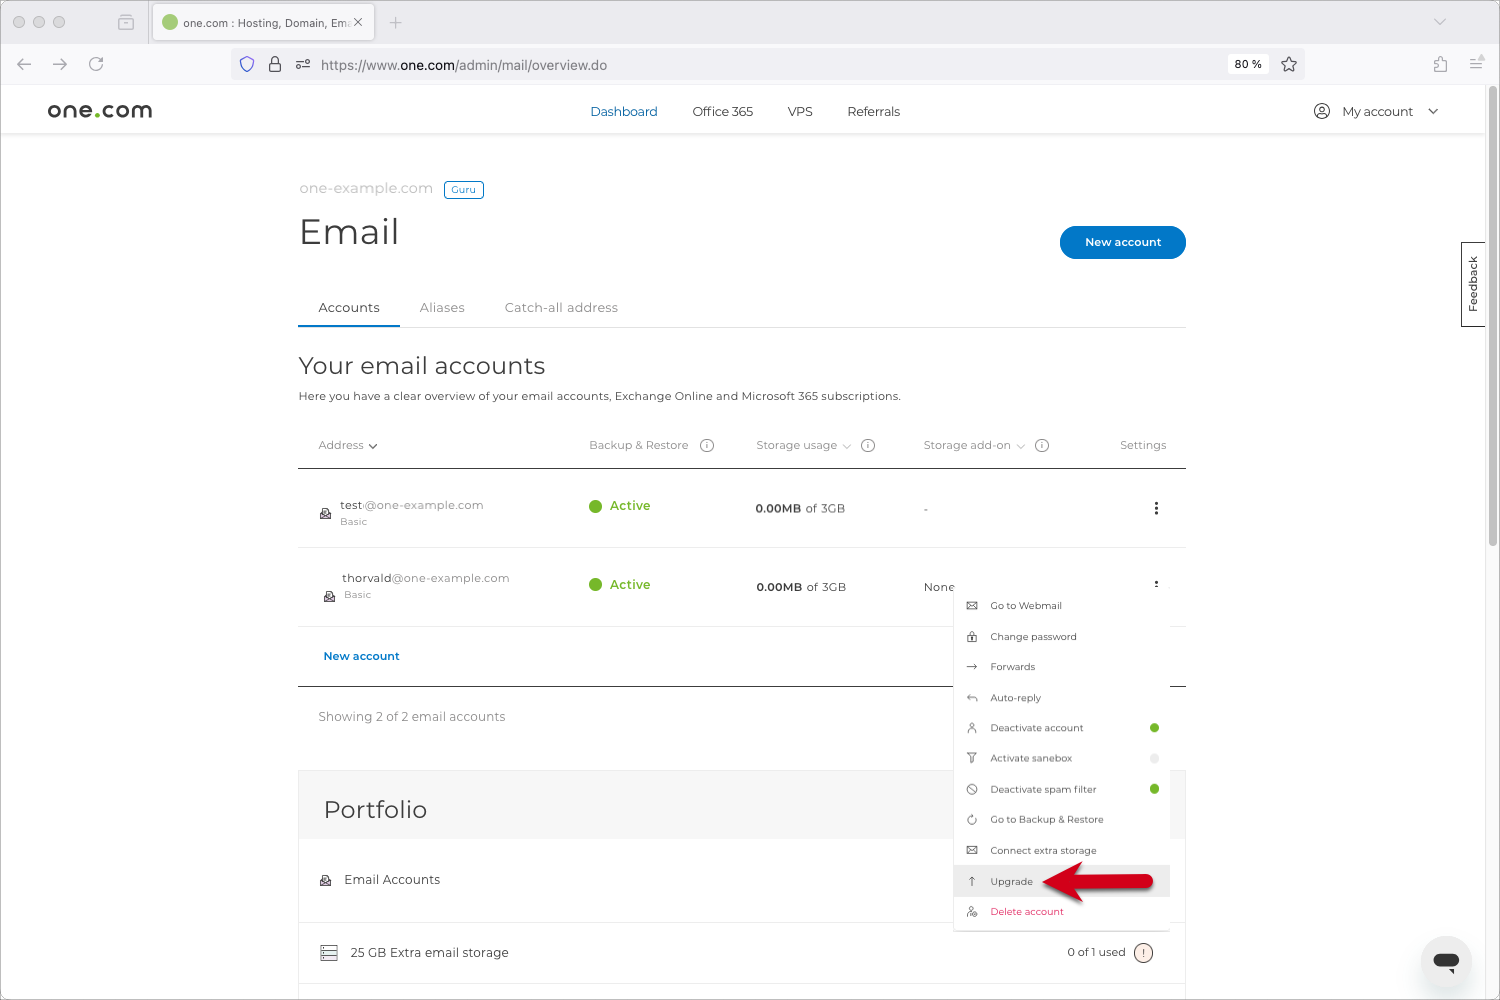Open the chat support bubble
The width and height of the screenshot is (1500, 1000).
(x=1445, y=961)
